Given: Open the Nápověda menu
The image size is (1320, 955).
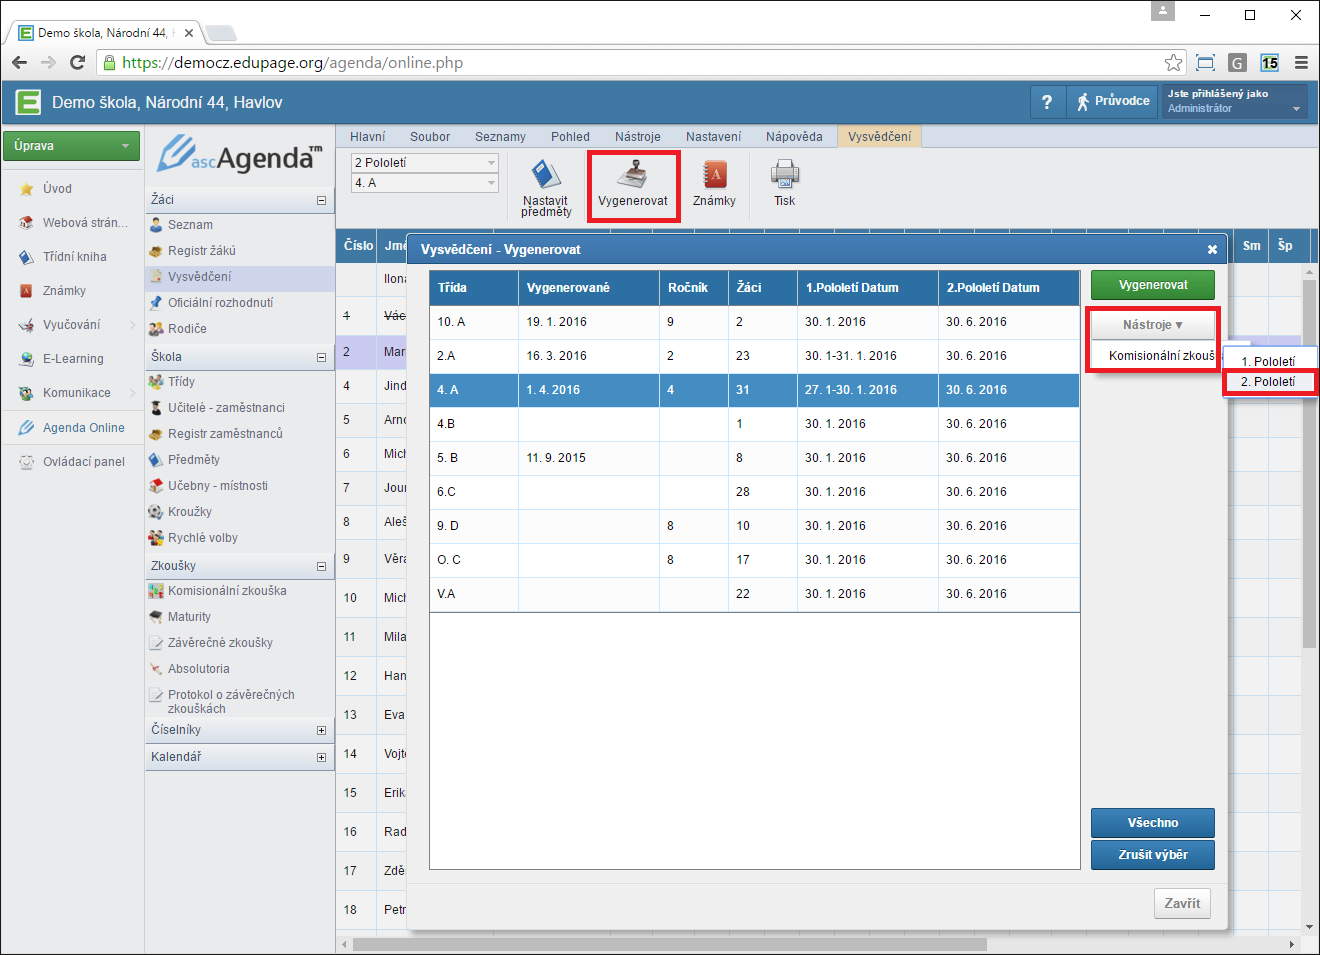Looking at the screenshot, I should click(794, 137).
